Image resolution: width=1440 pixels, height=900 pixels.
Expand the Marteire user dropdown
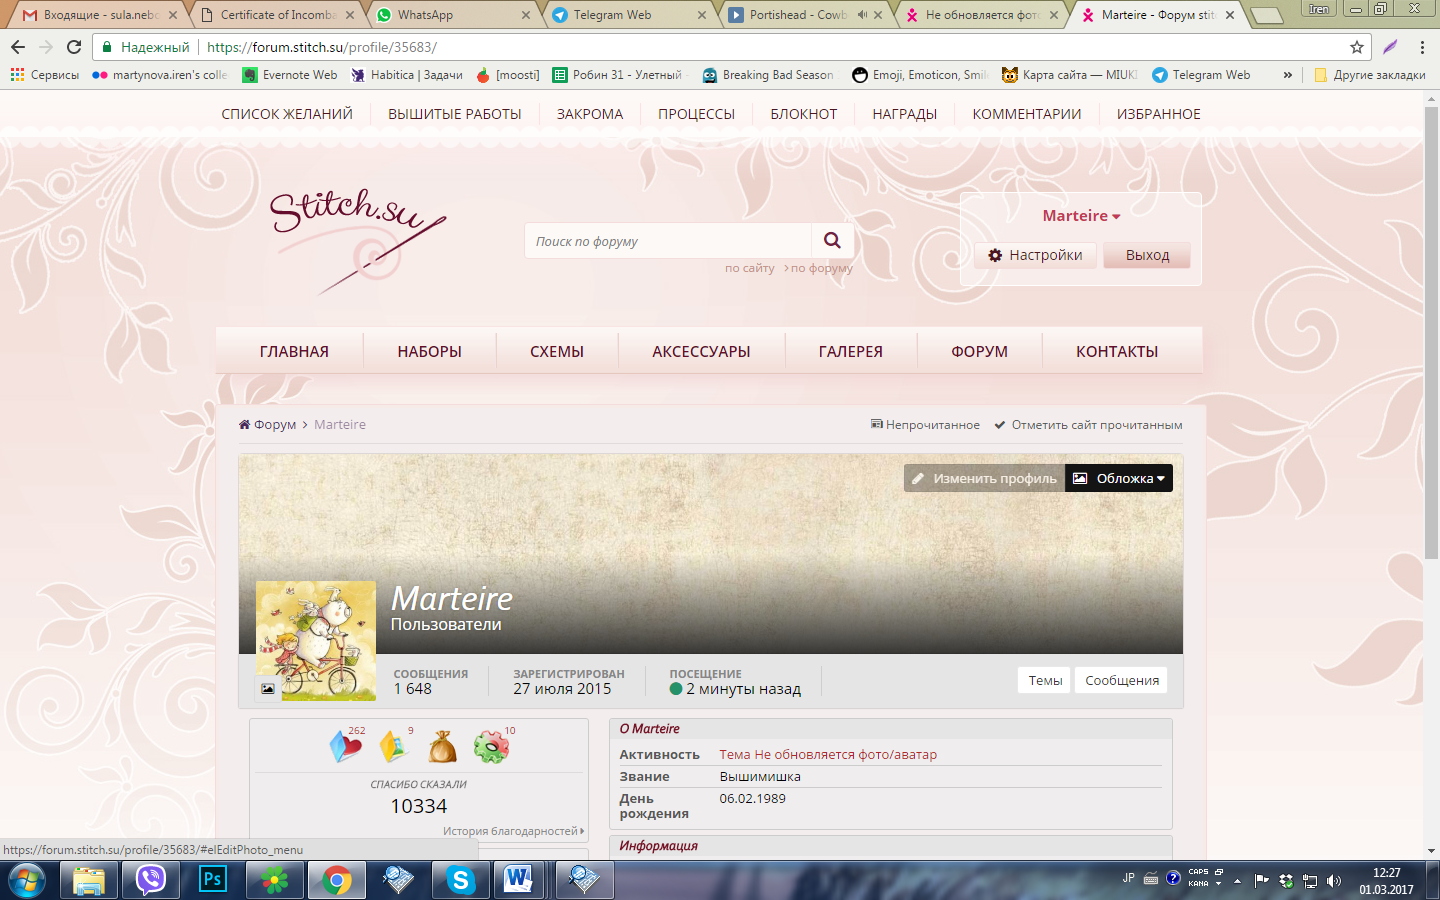click(x=1081, y=216)
